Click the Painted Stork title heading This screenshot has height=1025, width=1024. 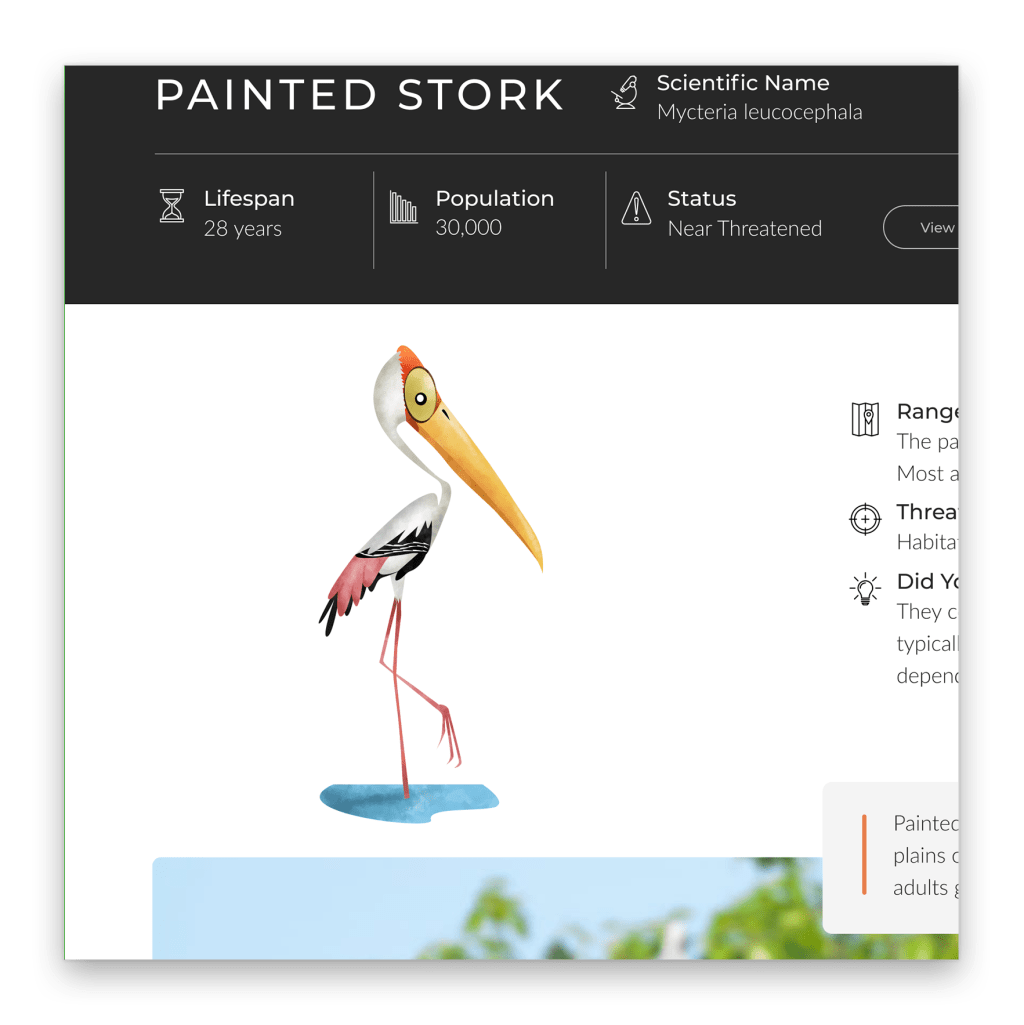tap(360, 95)
